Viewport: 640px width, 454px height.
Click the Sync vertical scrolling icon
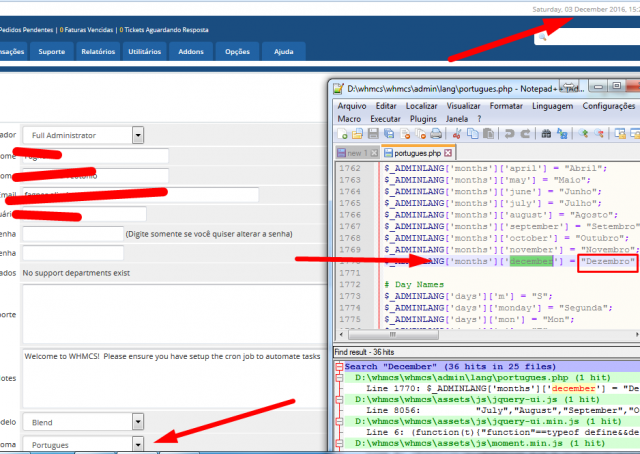[620, 134]
